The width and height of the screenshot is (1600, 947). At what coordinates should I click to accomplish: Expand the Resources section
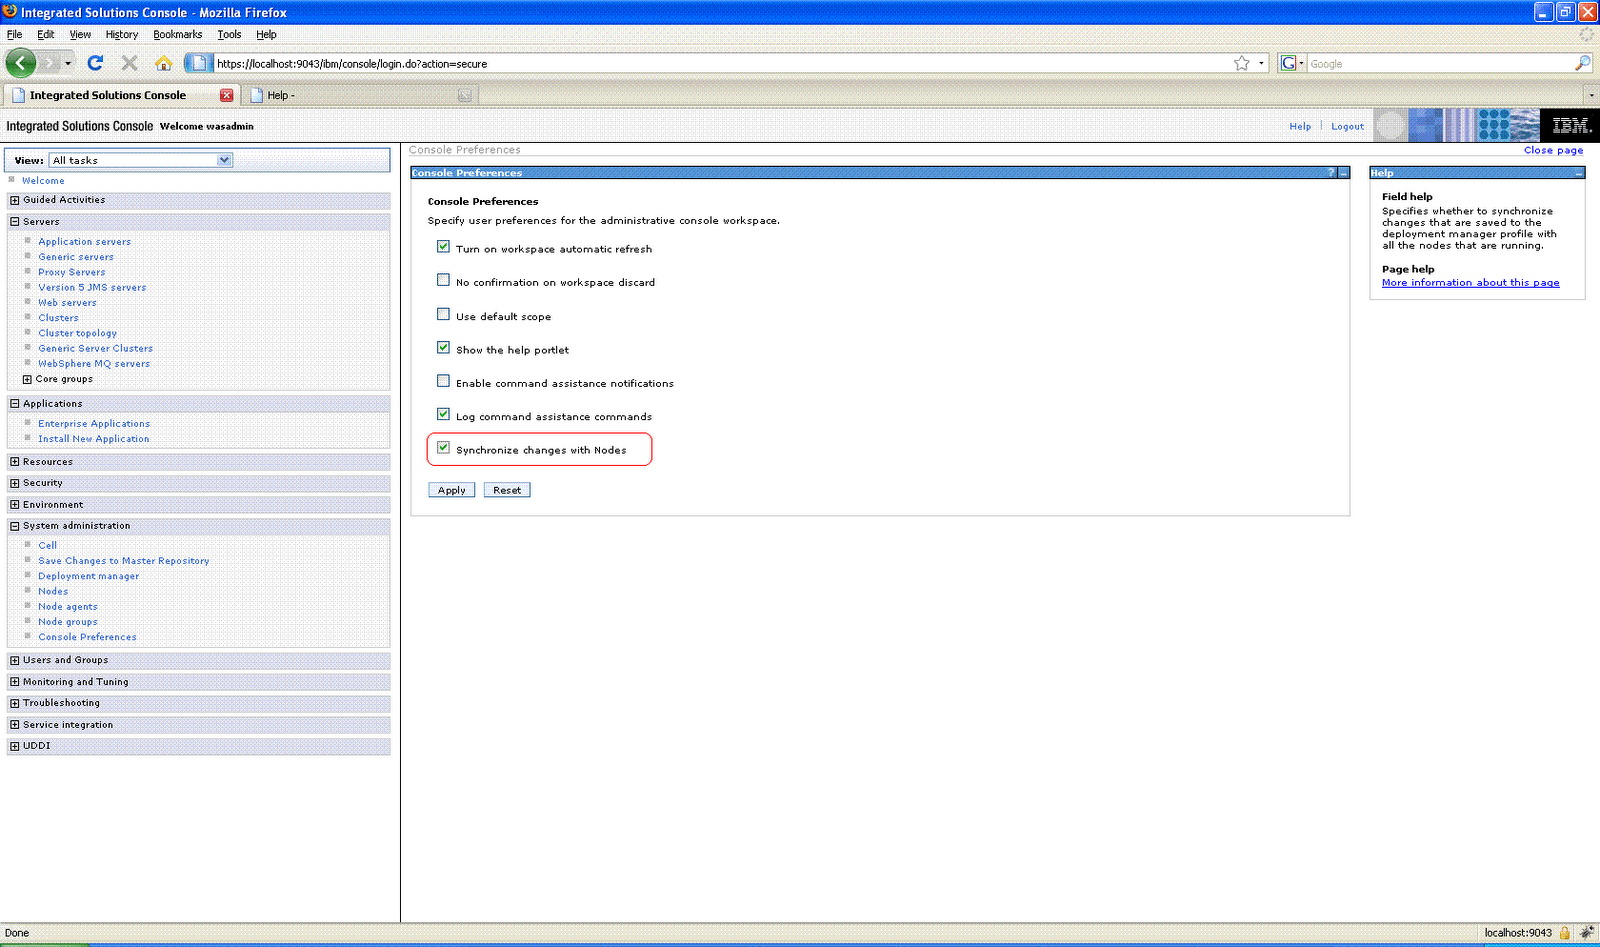pyautogui.click(x=15, y=462)
